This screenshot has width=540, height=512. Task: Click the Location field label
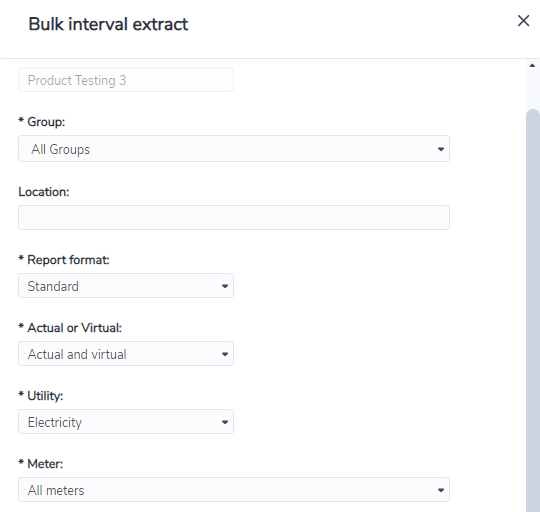44,192
